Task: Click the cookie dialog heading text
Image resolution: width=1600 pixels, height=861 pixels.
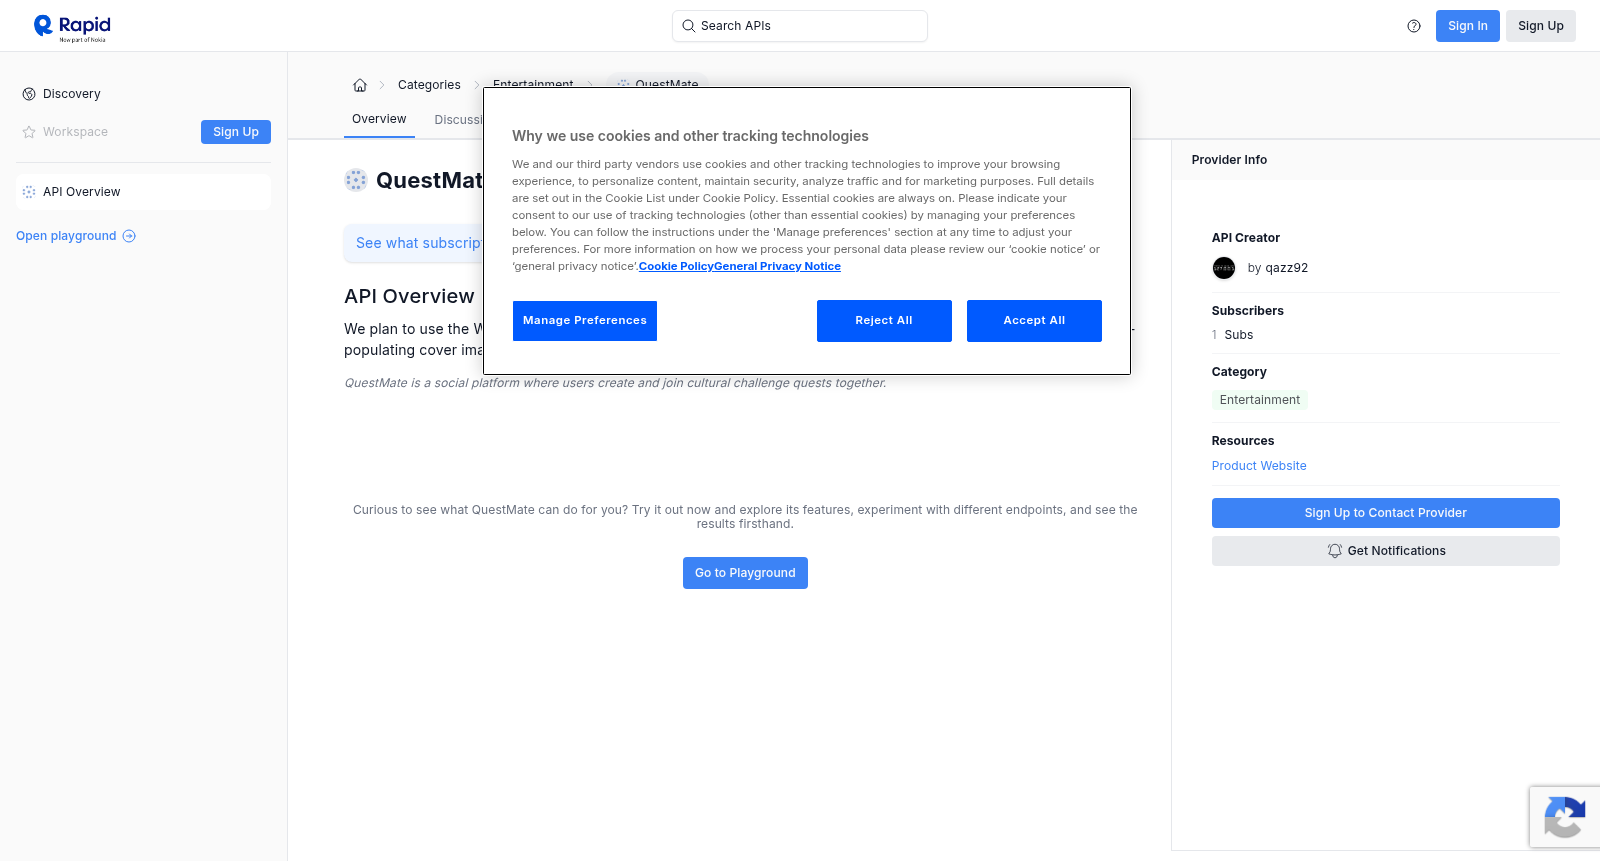Action: coord(690,136)
